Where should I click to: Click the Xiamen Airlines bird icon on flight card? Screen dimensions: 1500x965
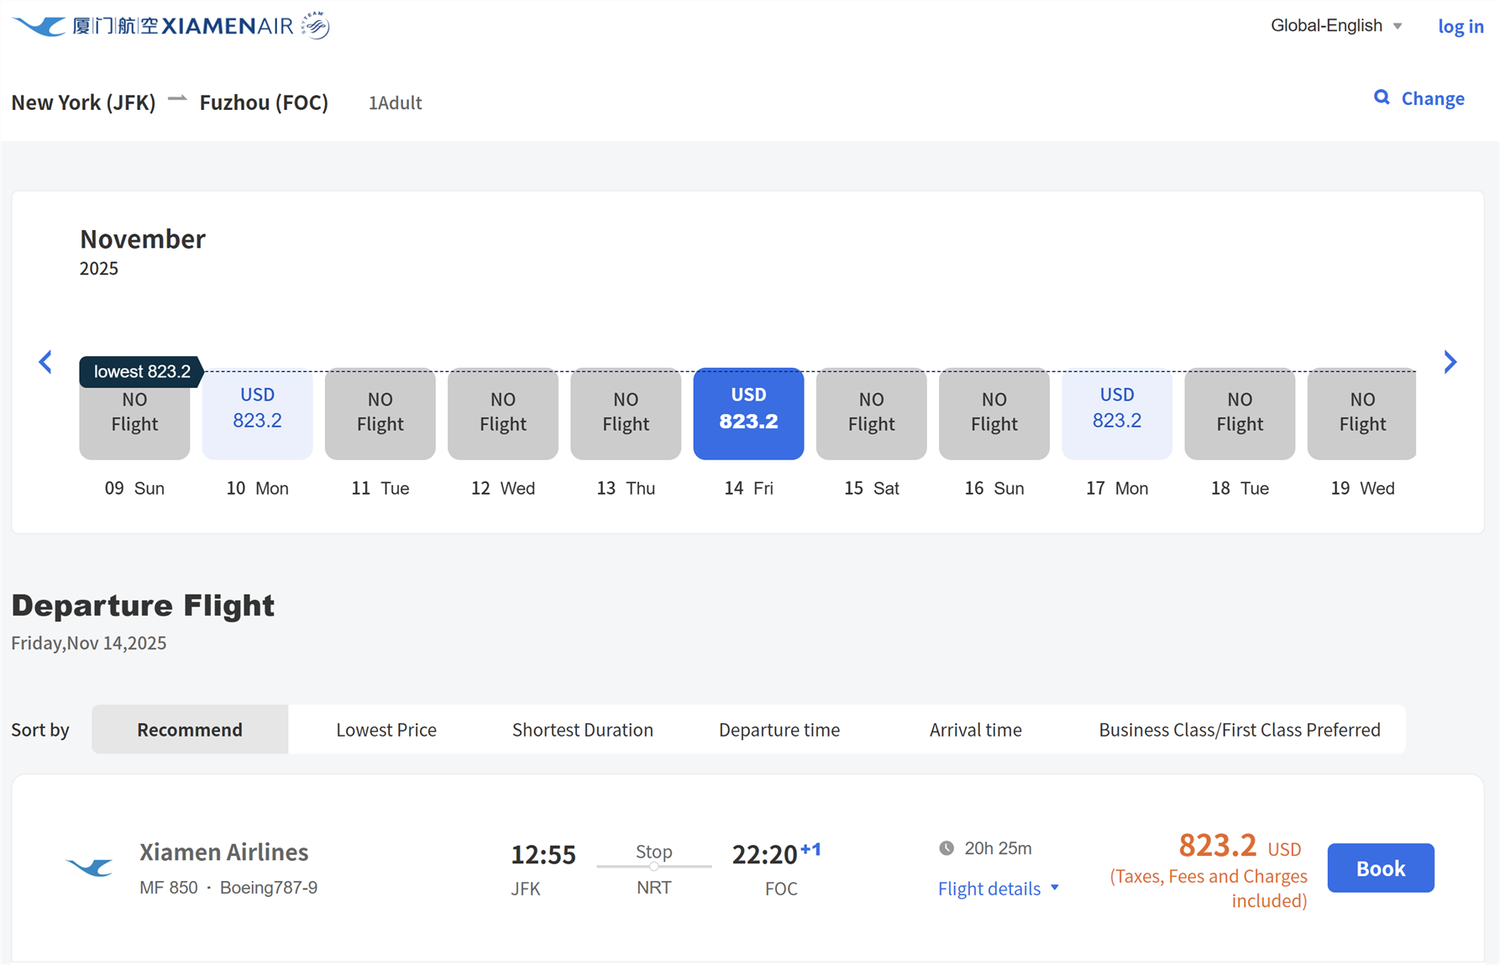click(90, 867)
